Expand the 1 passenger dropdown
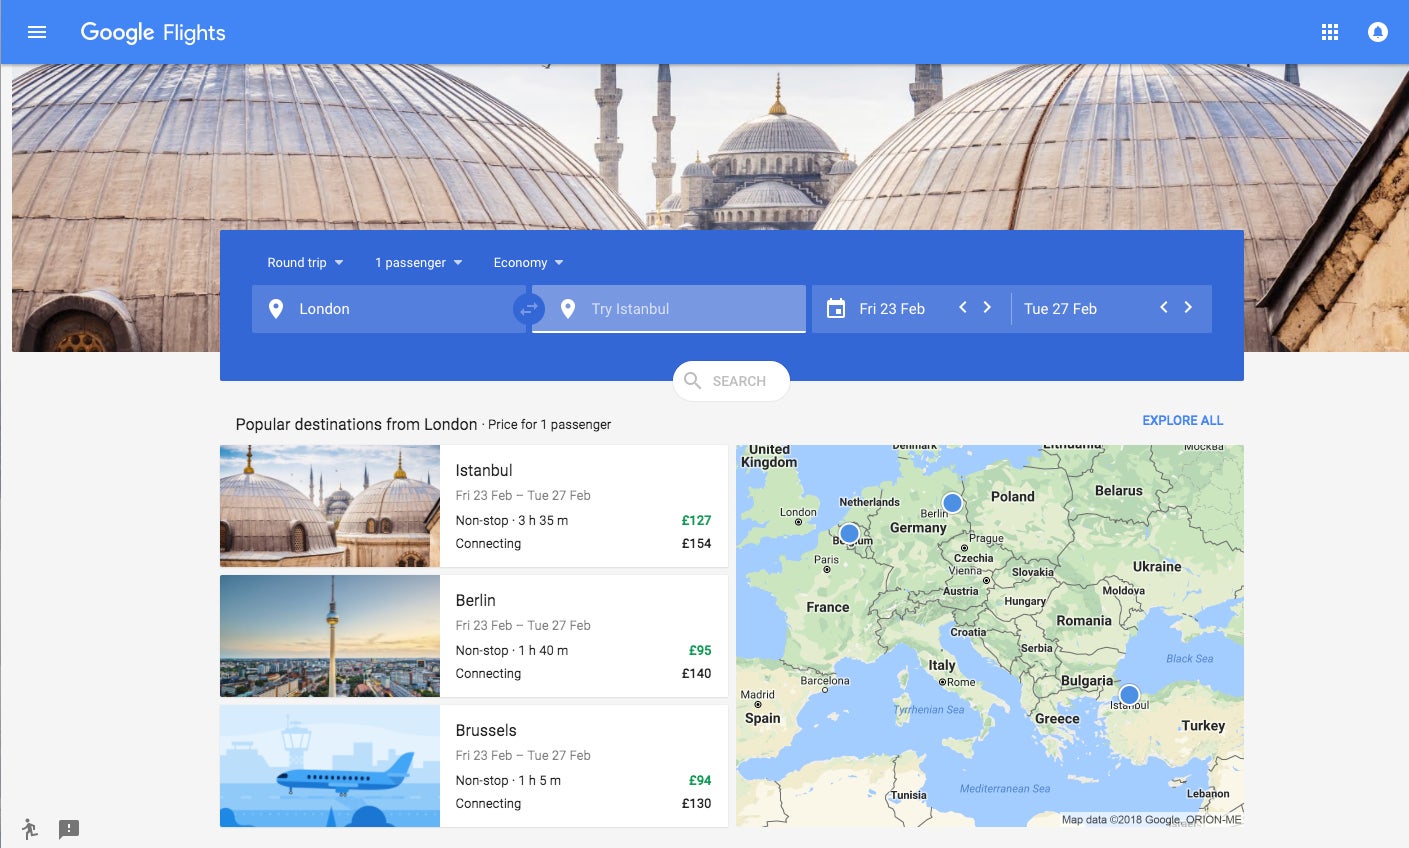The image size is (1409, 848). tap(419, 263)
